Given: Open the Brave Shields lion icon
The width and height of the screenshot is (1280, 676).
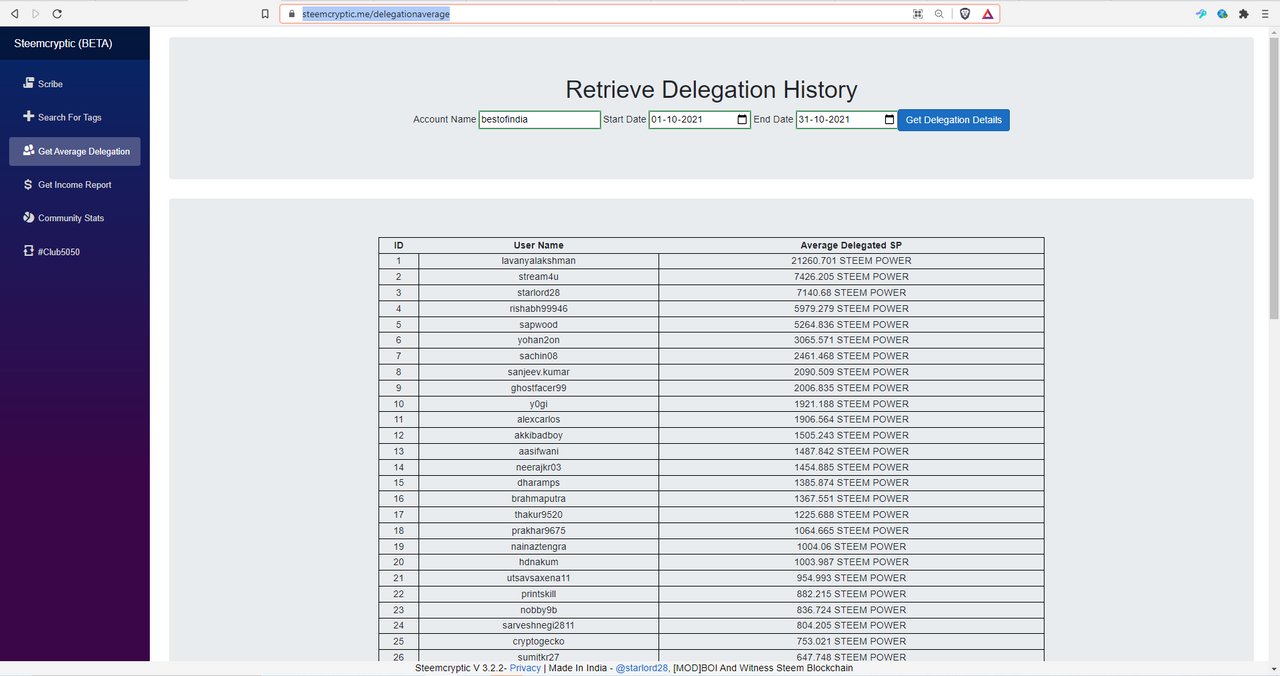Looking at the screenshot, I should point(965,14).
